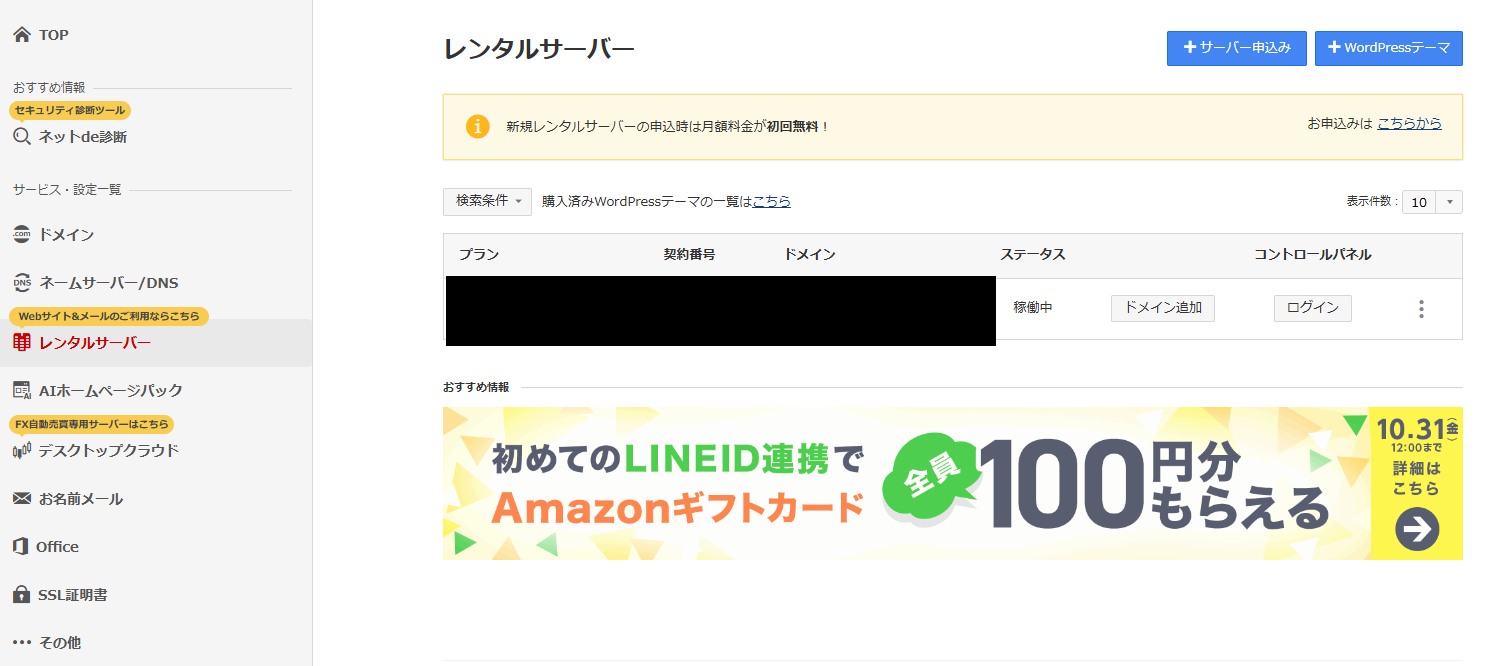The width and height of the screenshot is (1489, 666).
Task: Click the Office logo icon
Action: 22,546
